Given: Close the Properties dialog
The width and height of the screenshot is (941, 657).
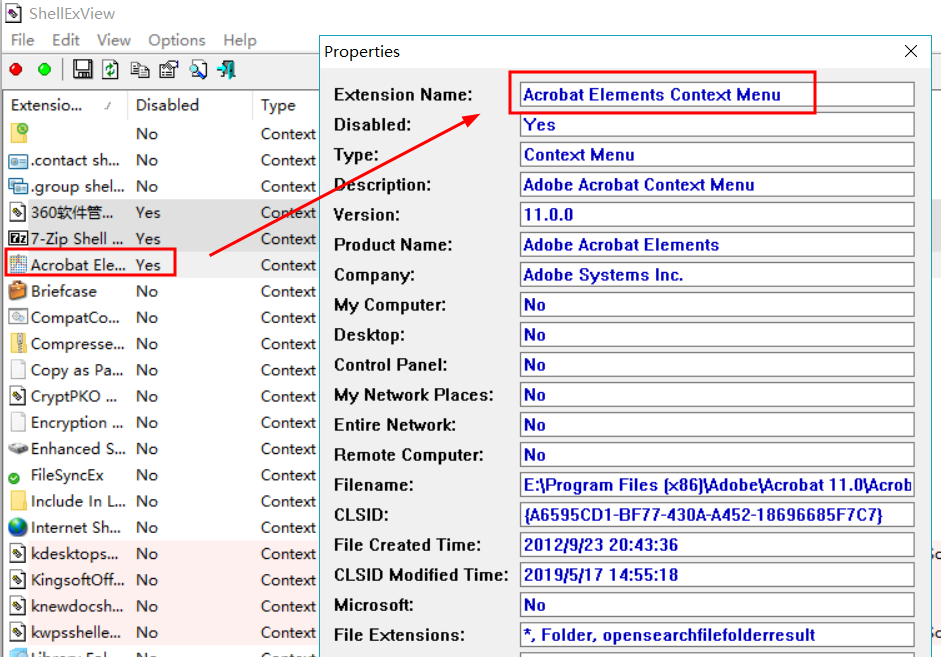Looking at the screenshot, I should pyautogui.click(x=910, y=52).
